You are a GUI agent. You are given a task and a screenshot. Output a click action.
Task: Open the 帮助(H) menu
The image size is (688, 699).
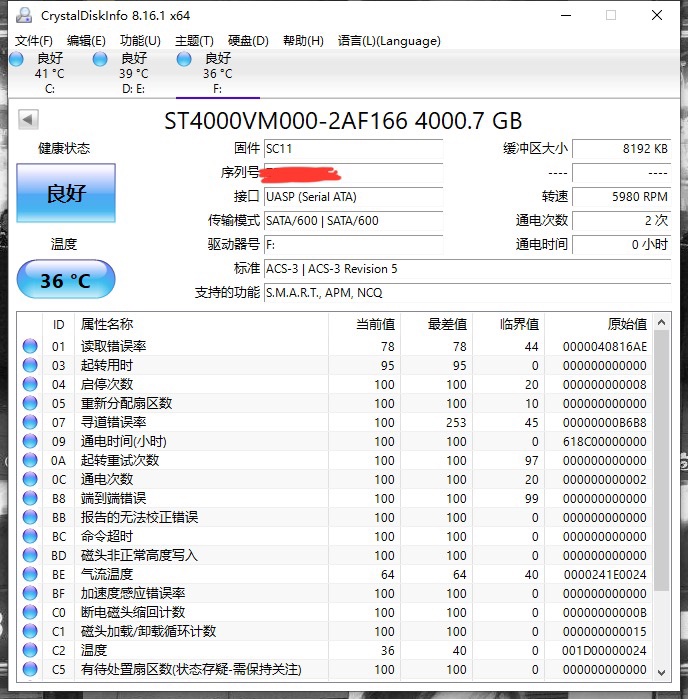(303, 41)
